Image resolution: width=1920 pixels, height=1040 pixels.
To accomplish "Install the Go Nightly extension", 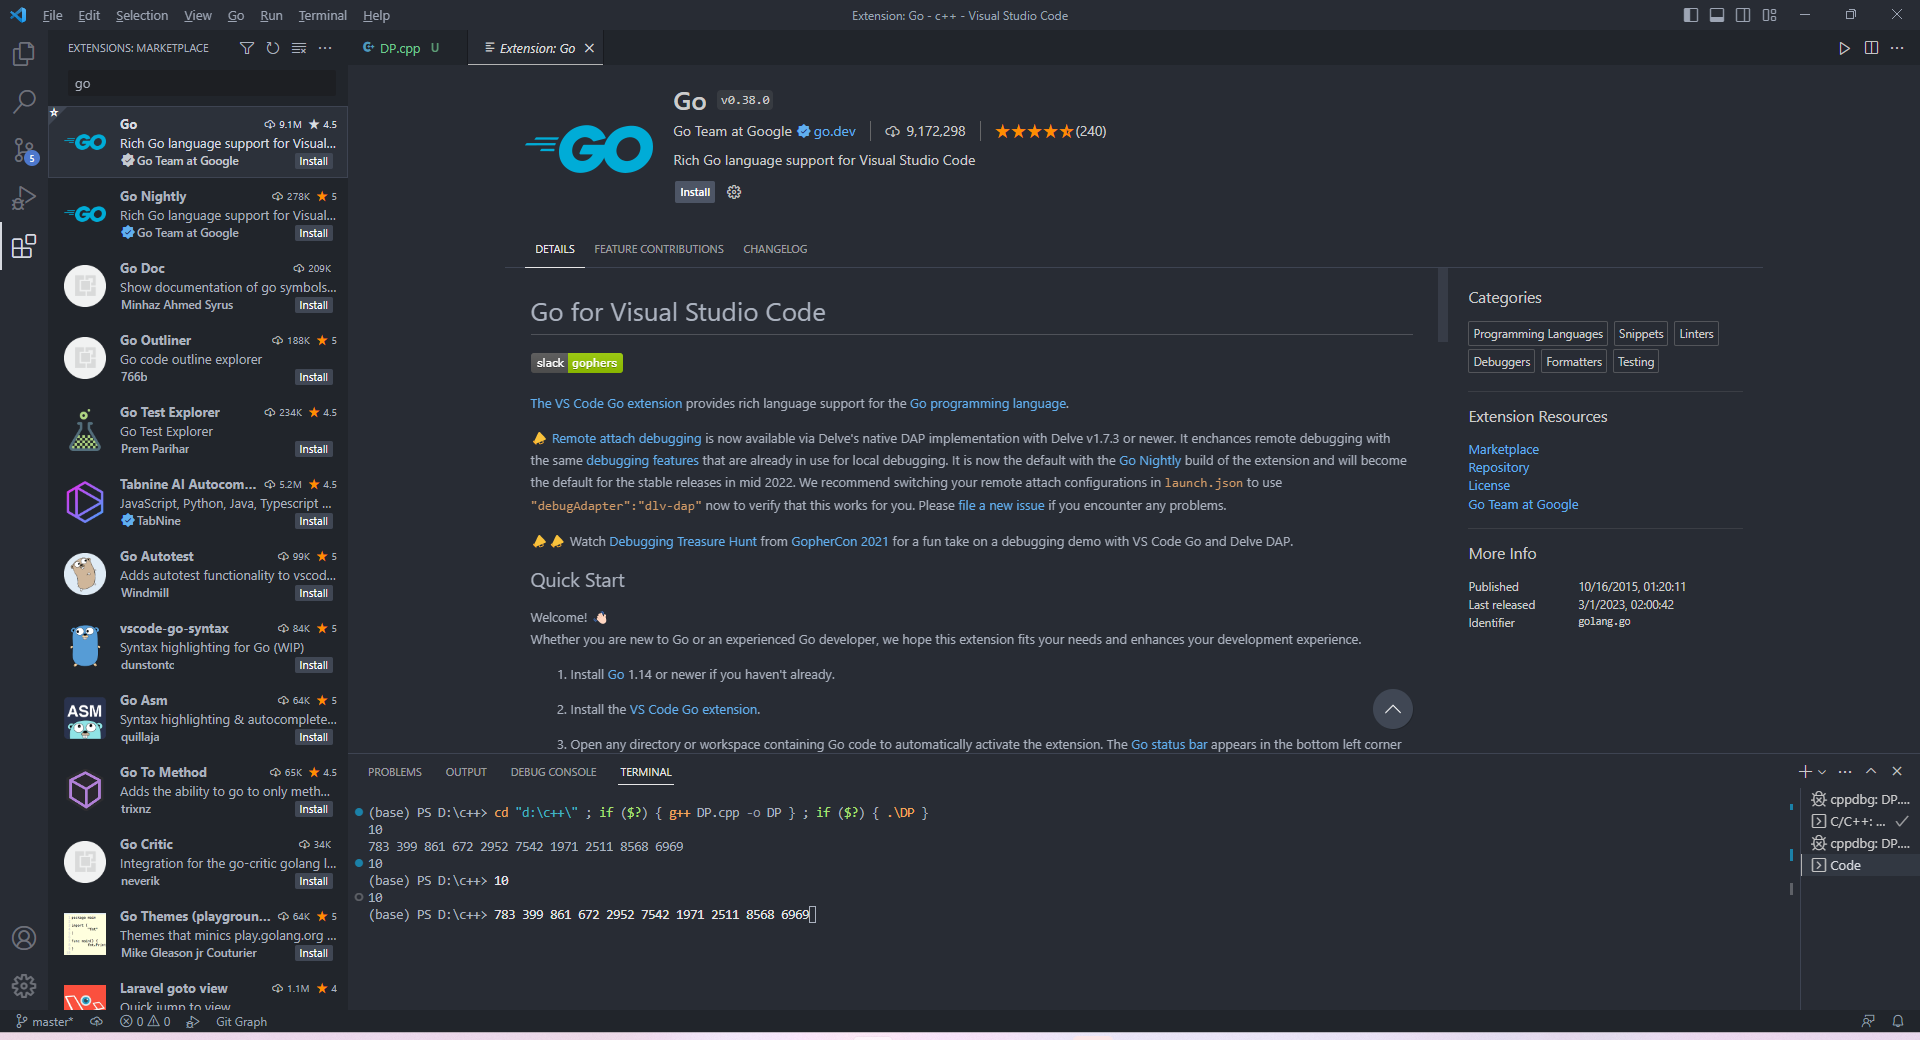I will point(313,233).
